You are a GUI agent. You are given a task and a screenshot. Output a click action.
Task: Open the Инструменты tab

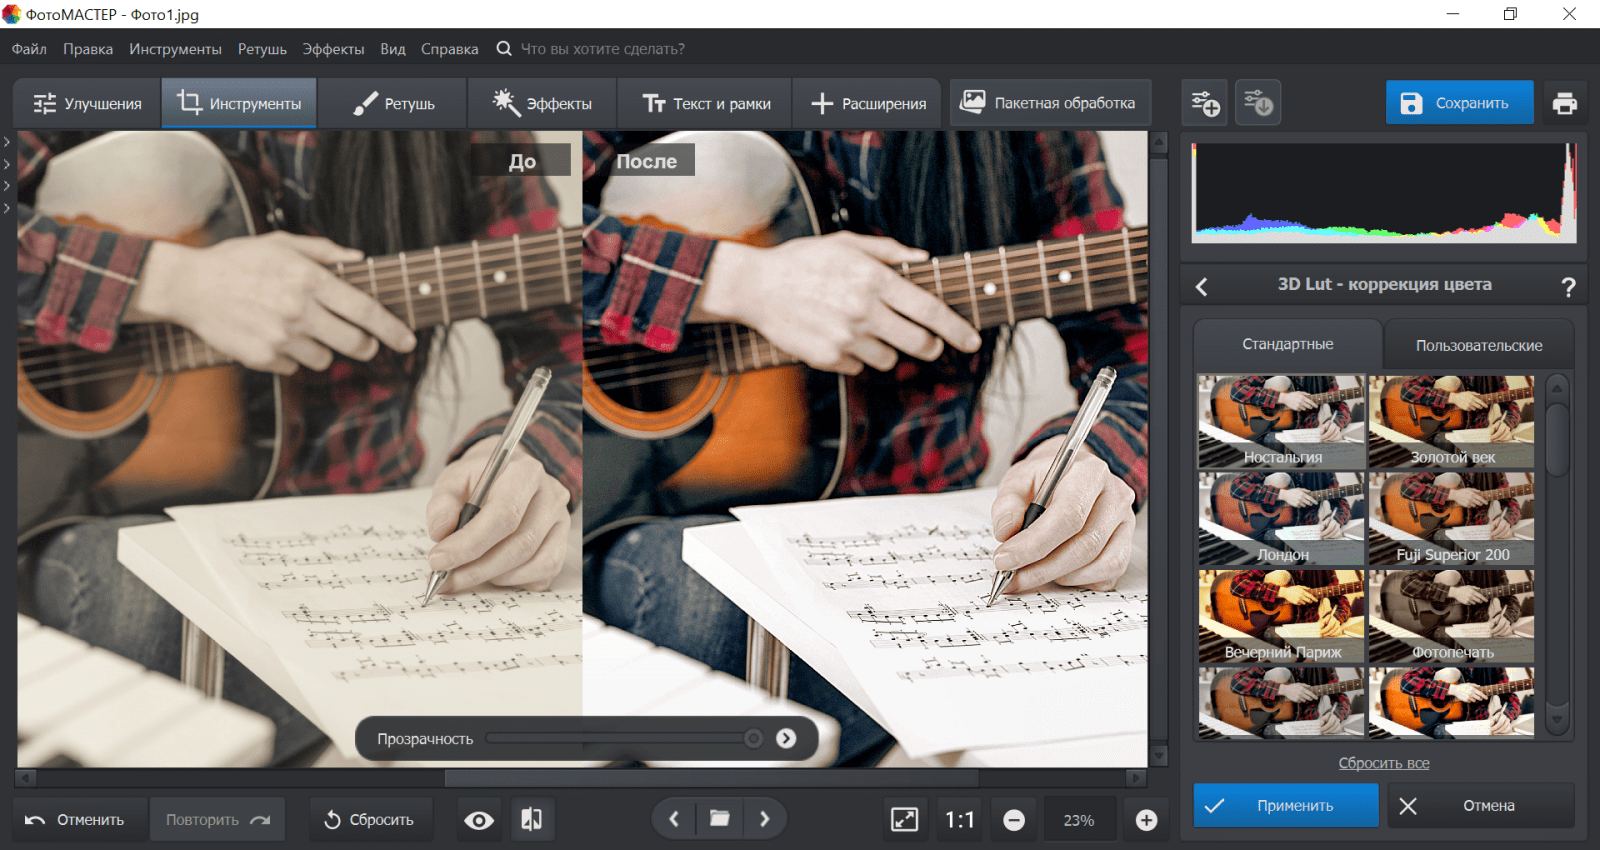coord(239,103)
